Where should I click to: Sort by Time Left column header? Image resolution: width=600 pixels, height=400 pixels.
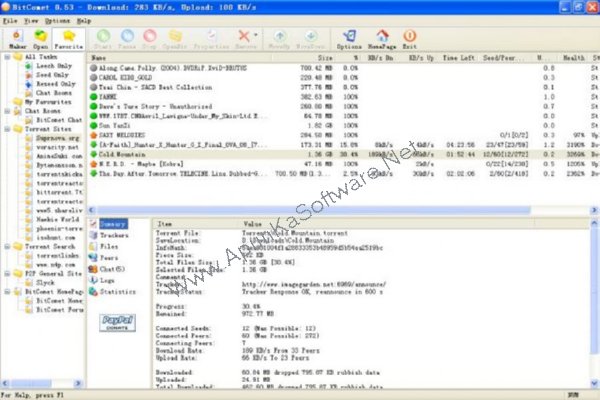point(458,58)
